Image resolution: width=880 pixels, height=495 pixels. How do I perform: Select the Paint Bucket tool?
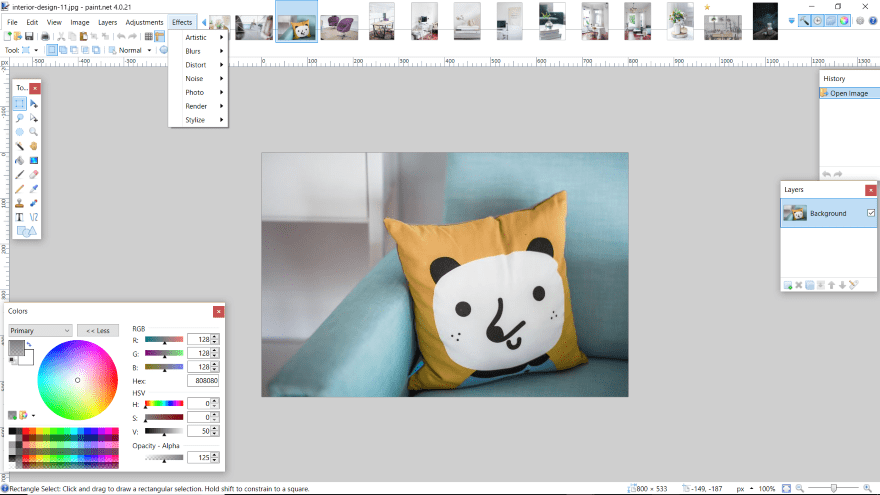(20, 159)
